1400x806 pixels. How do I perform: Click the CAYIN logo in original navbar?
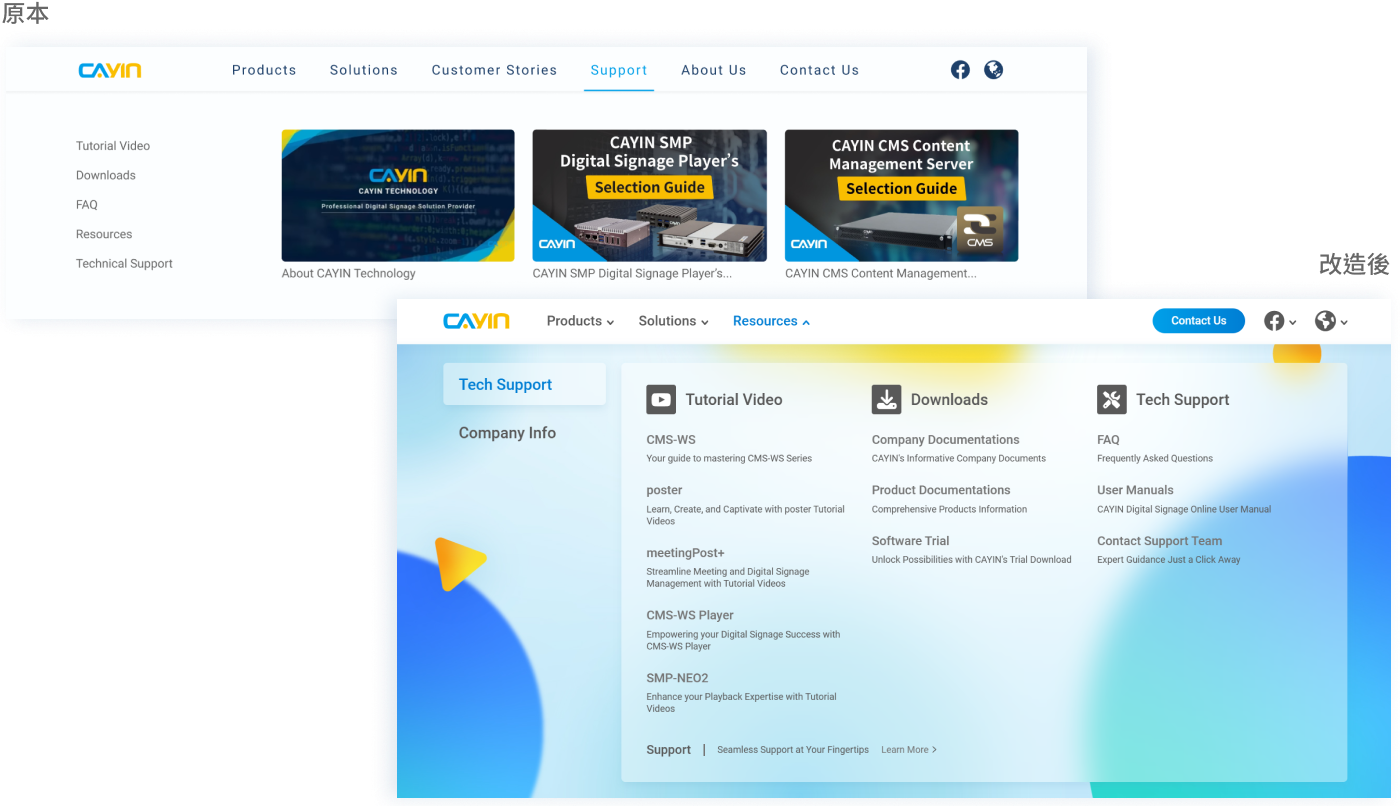[110, 70]
